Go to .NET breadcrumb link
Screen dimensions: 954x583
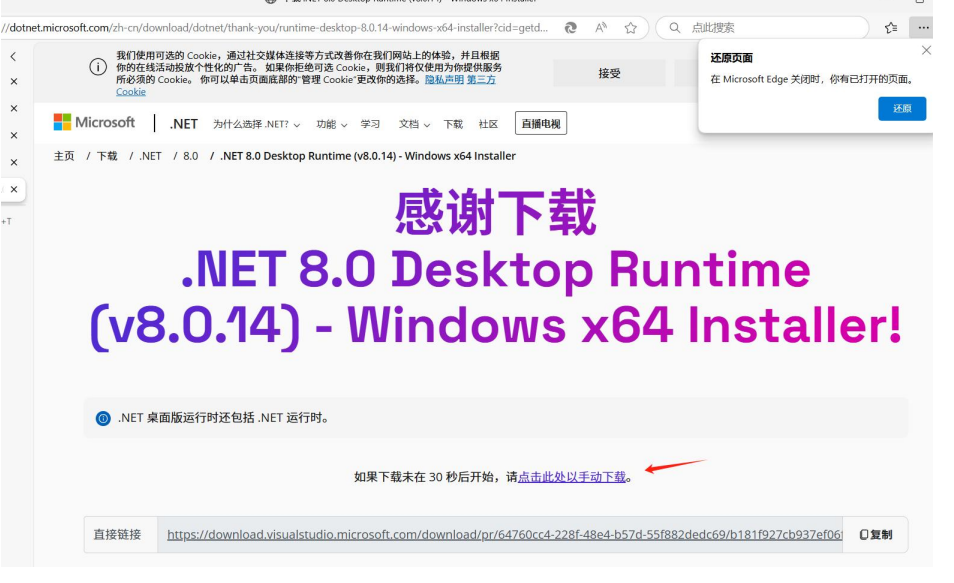tap(150, 156)
